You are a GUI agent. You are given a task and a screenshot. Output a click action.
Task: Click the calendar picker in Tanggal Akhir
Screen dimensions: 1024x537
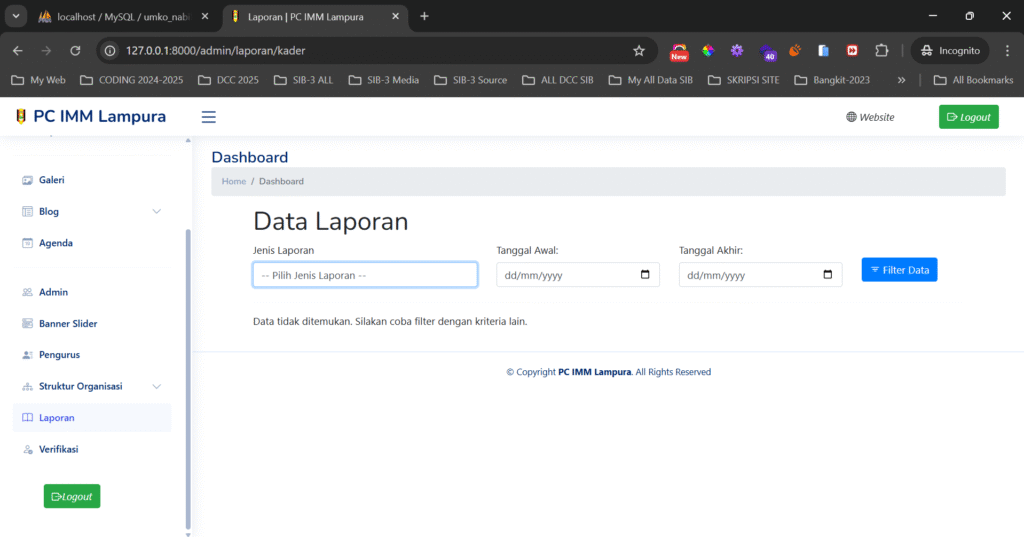827,275
